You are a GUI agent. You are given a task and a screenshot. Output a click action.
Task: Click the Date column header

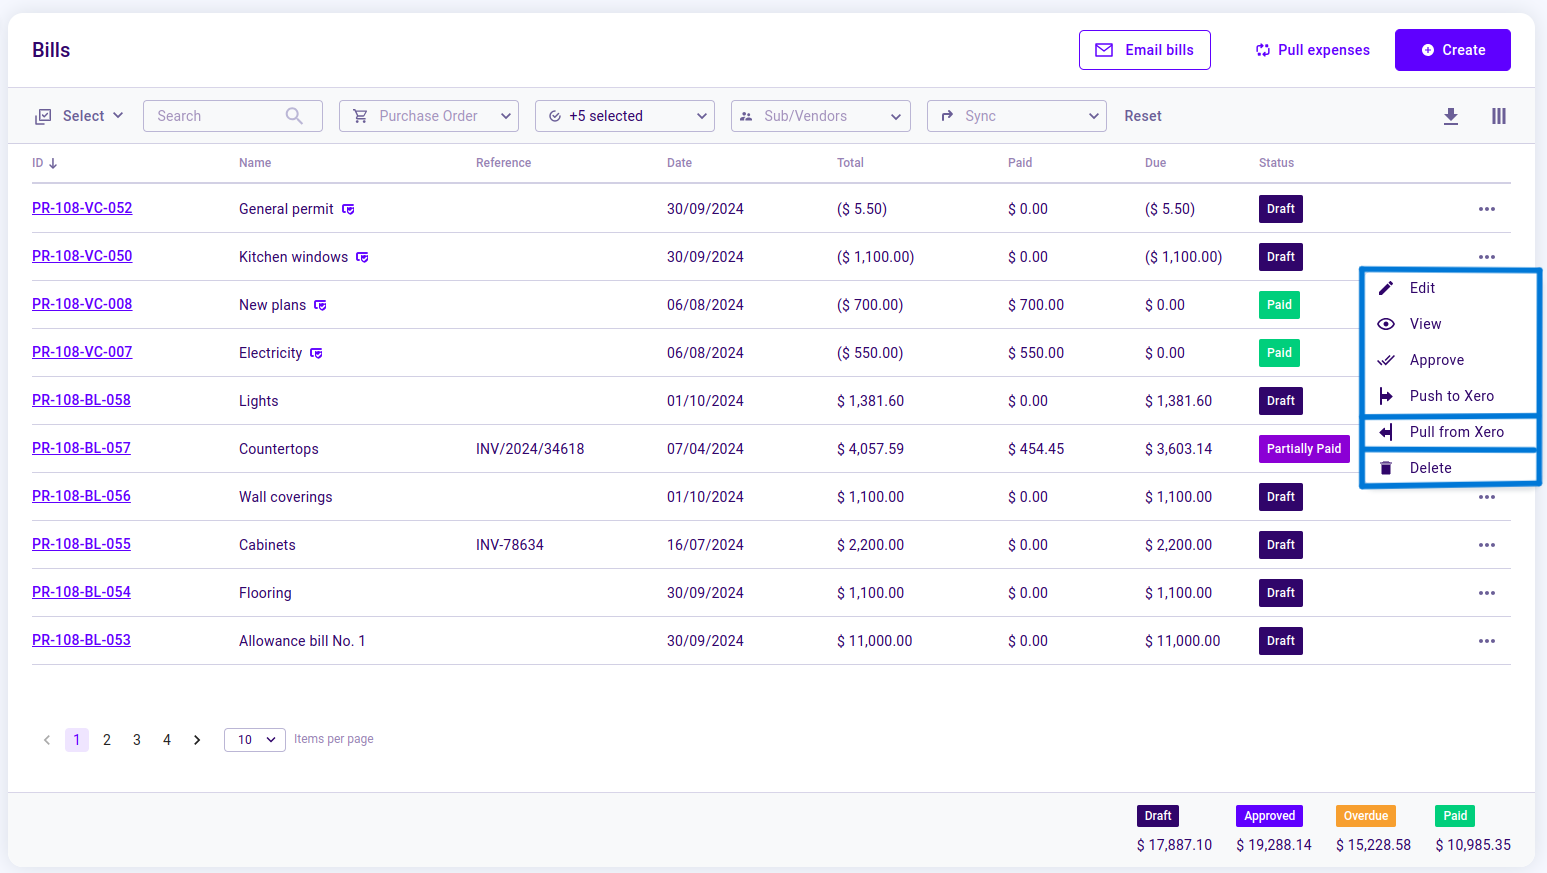click(679, 163)
